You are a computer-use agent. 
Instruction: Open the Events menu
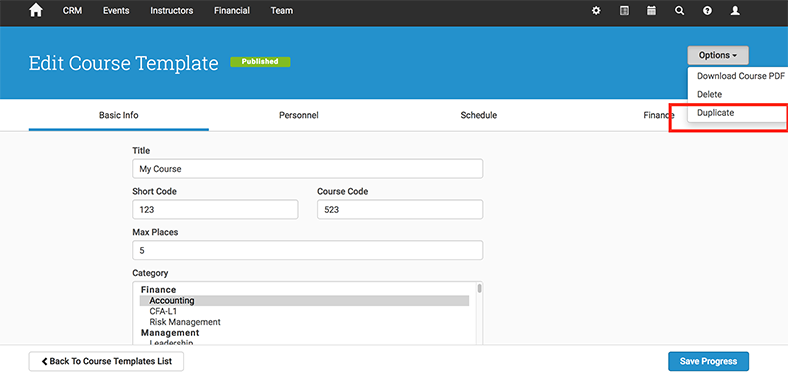pyautogui.click(x=116, y=11)
